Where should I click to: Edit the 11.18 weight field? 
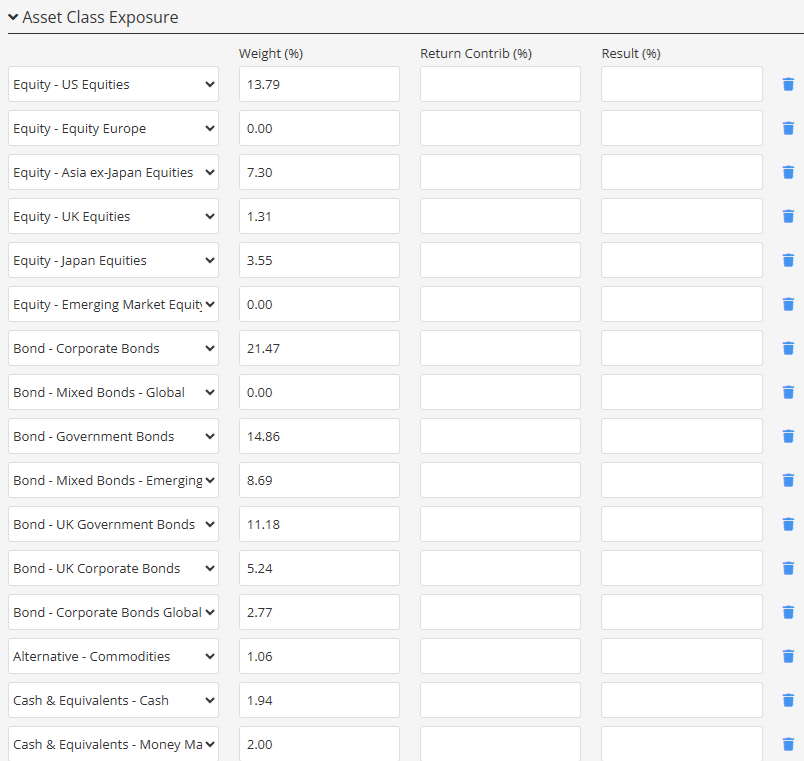(x=319, y=525)
